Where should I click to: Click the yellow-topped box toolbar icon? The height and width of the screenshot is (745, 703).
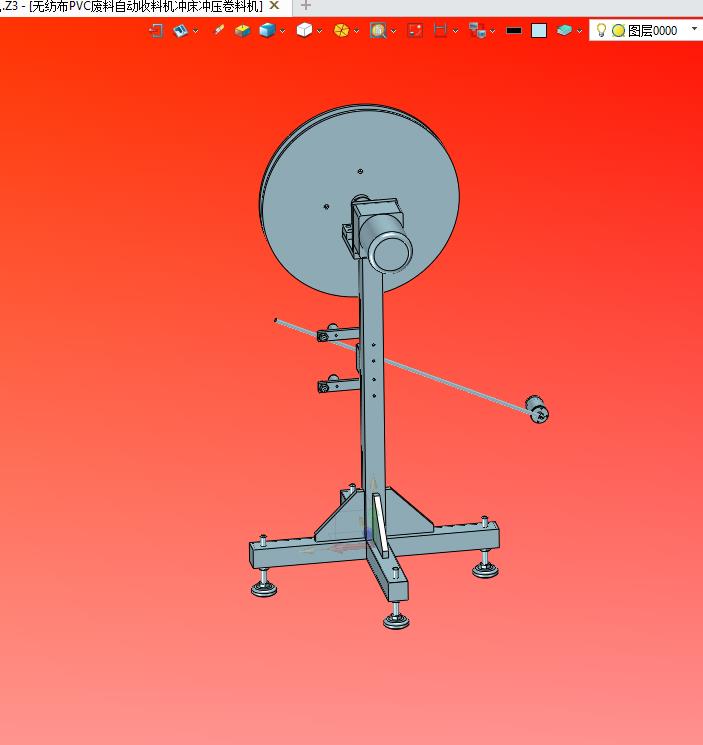point(242,31)
